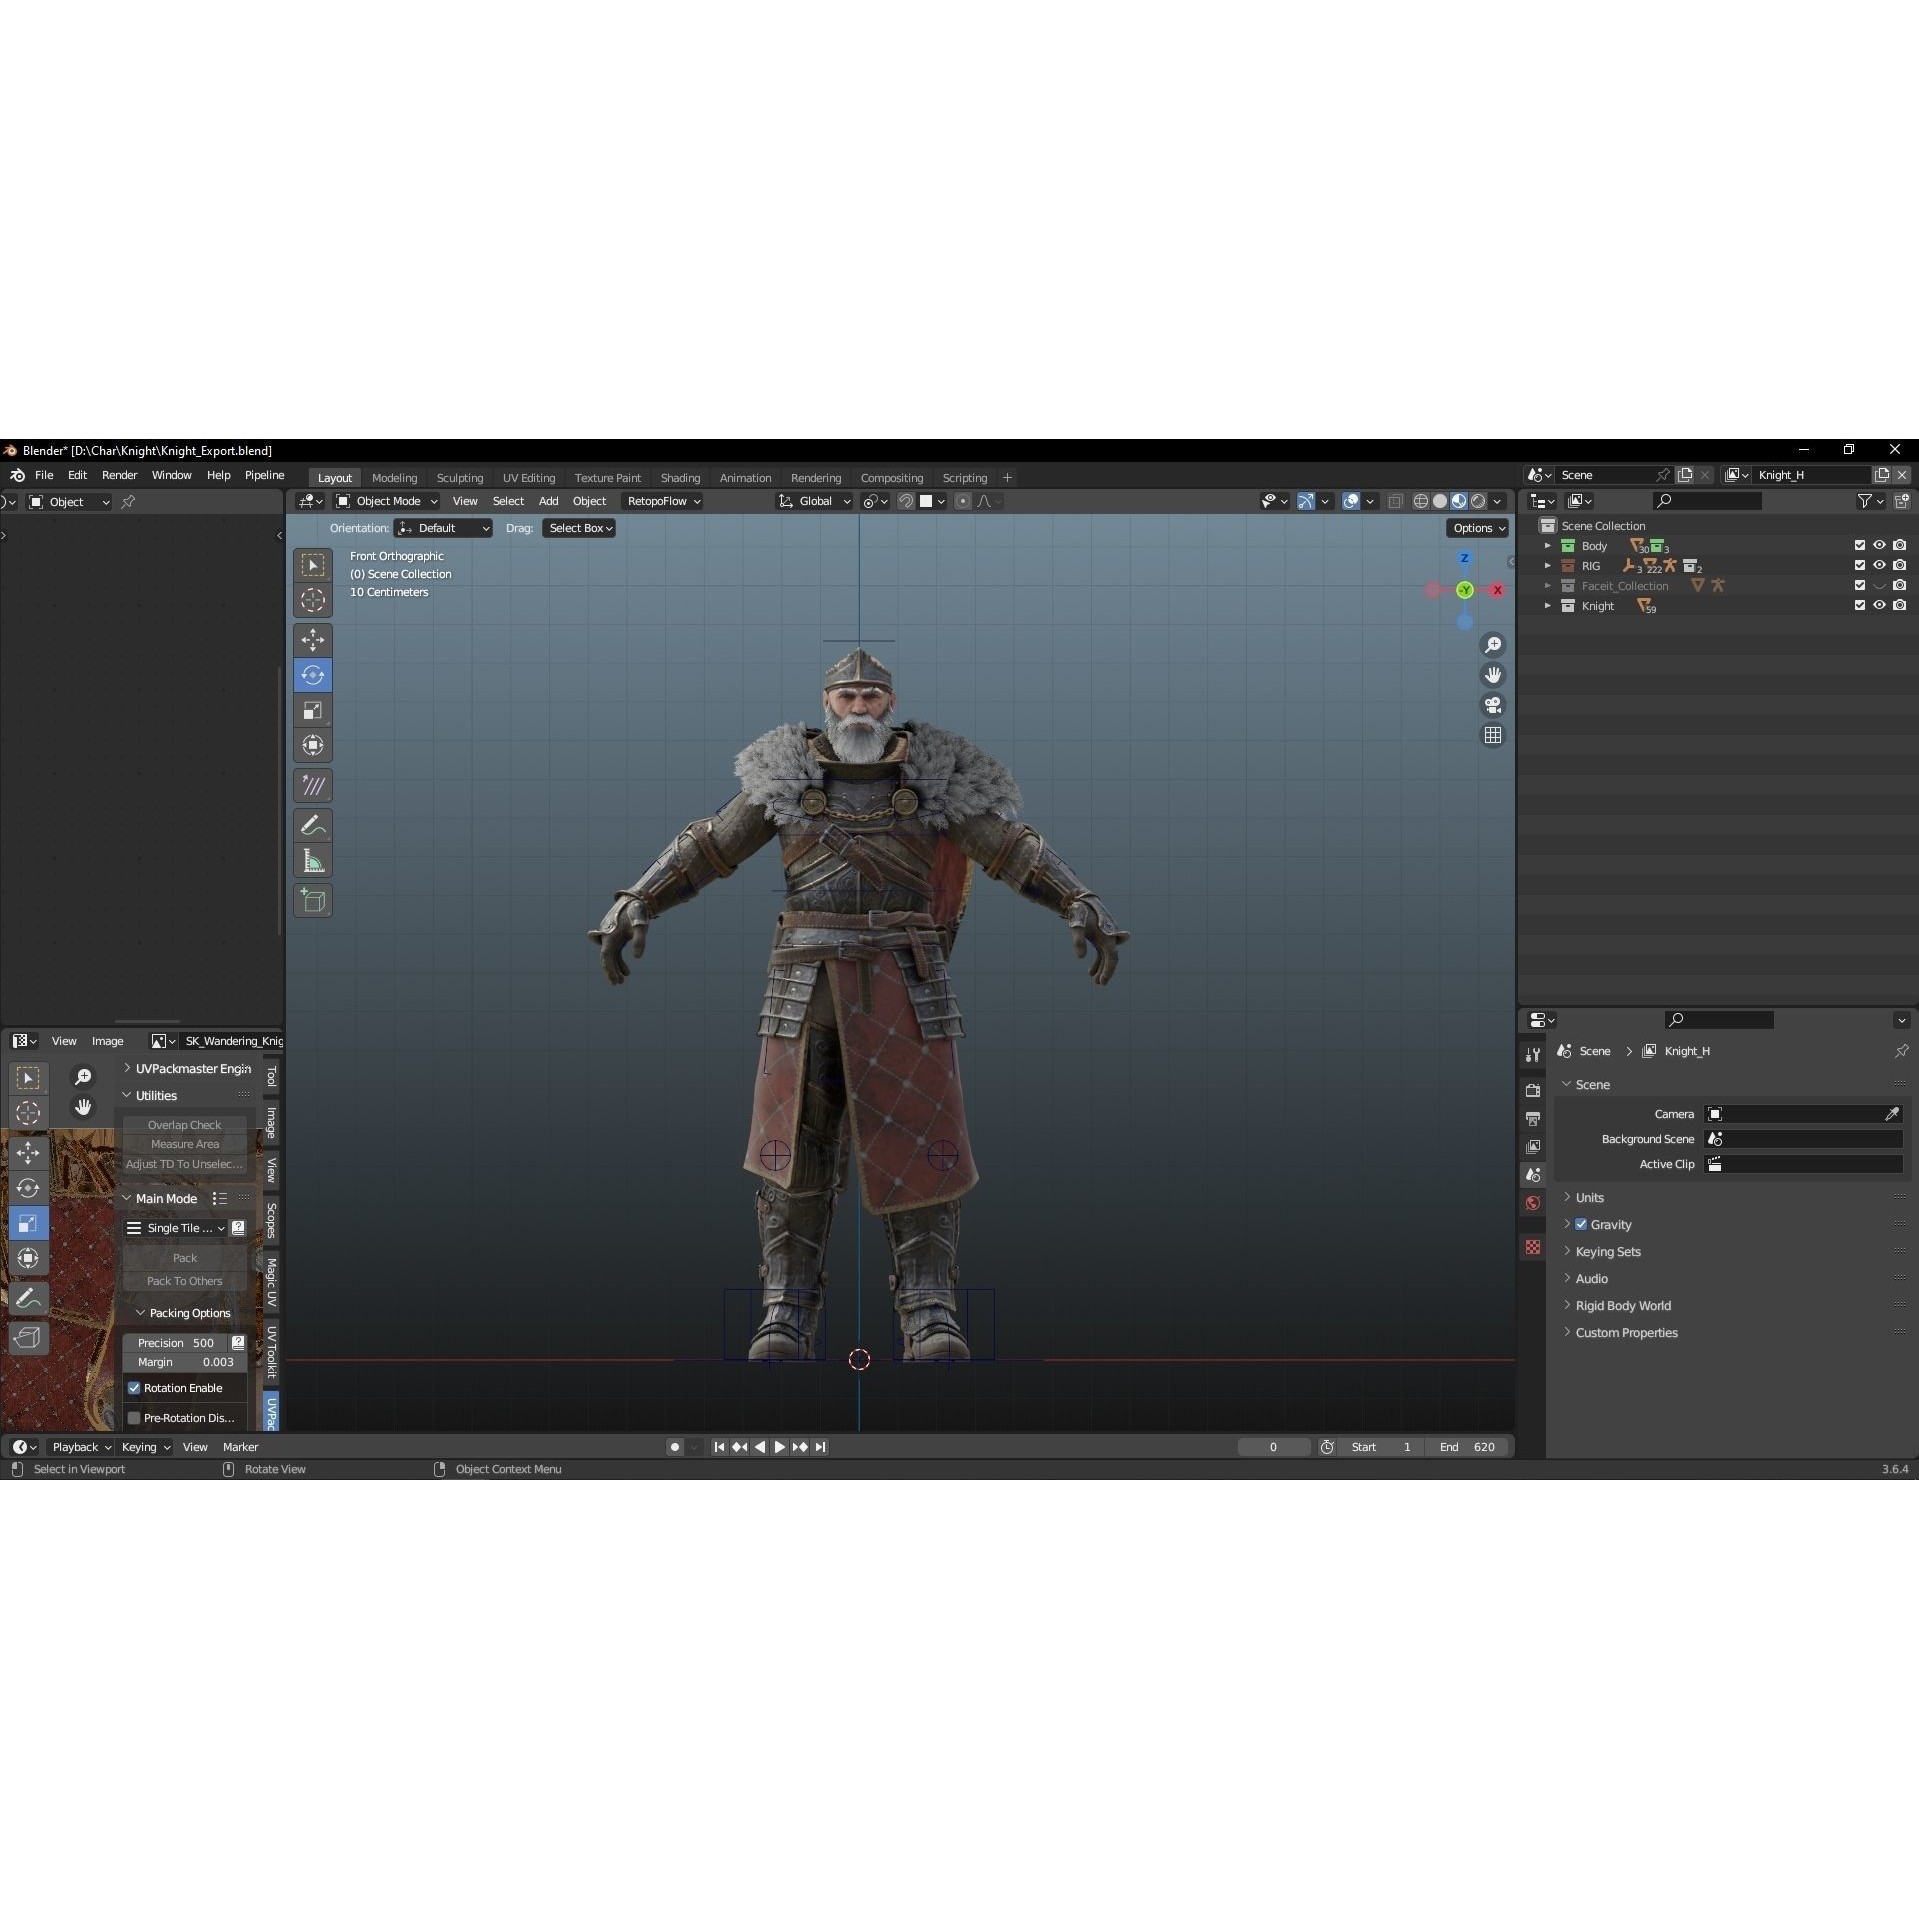Click the zoom magnifier icon in UV editor
The image size is (1919, 1919).
tap(84, 1077)
